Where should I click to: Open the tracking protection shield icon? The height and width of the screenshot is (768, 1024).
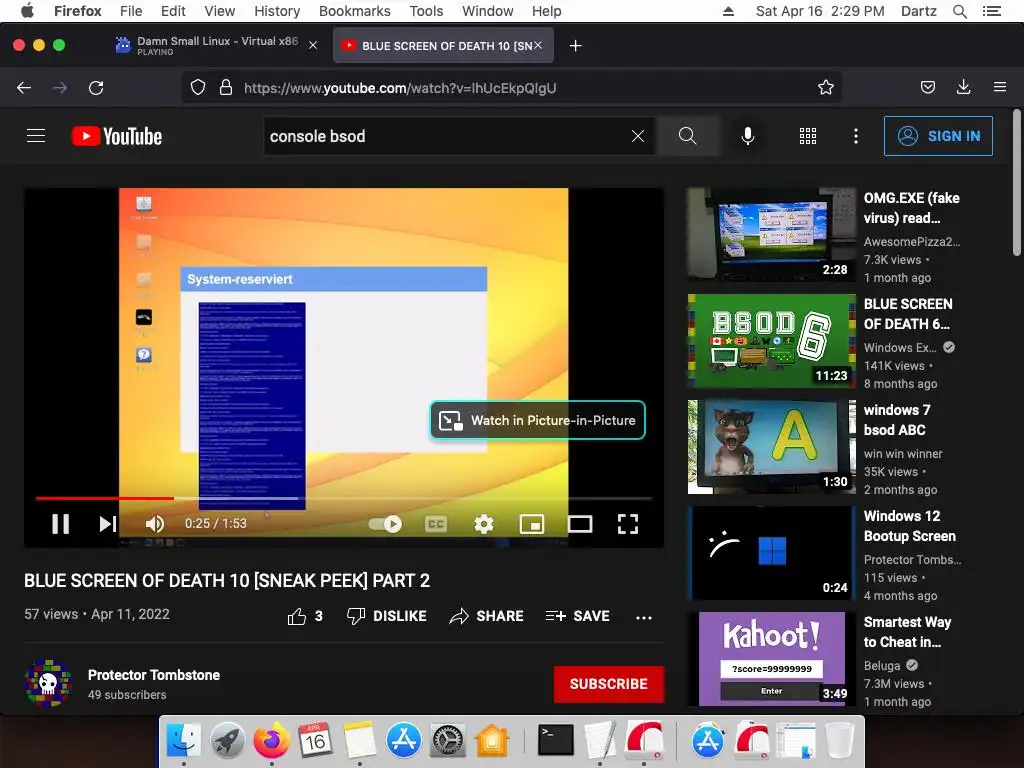198,88
